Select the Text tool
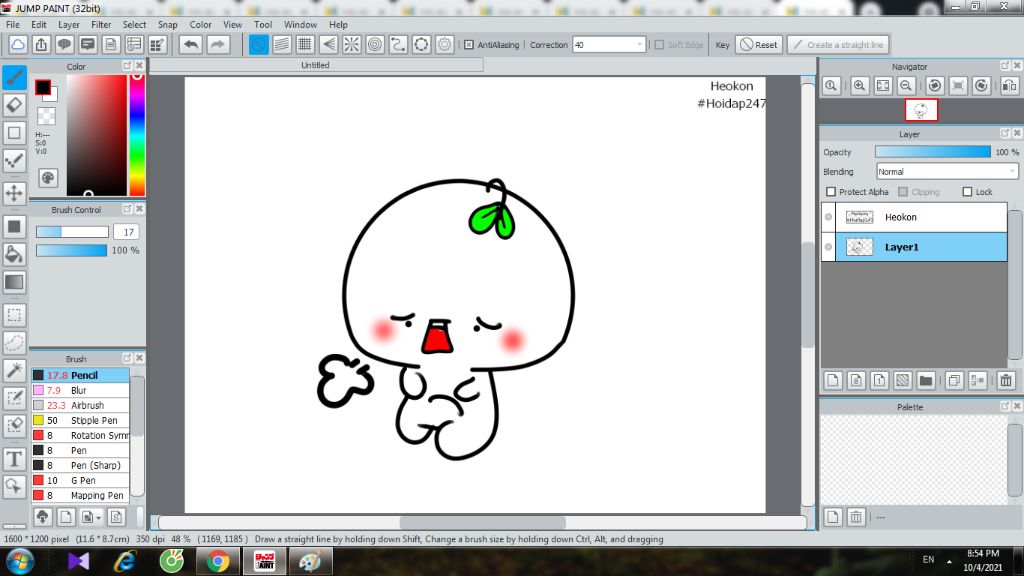The width and height of the screenshot is (1024, 576). click(14, 459)
